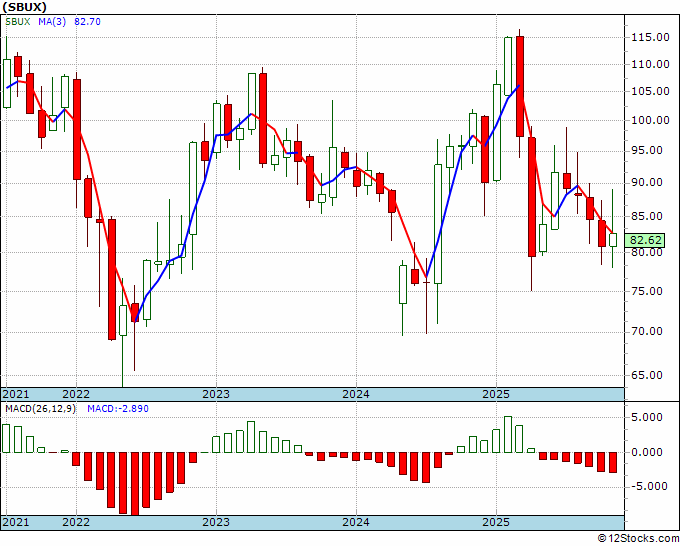The image size is (680, 546).
Task: Click the 2022 label on MACD timeline
Action: click(x=76, y=522)
